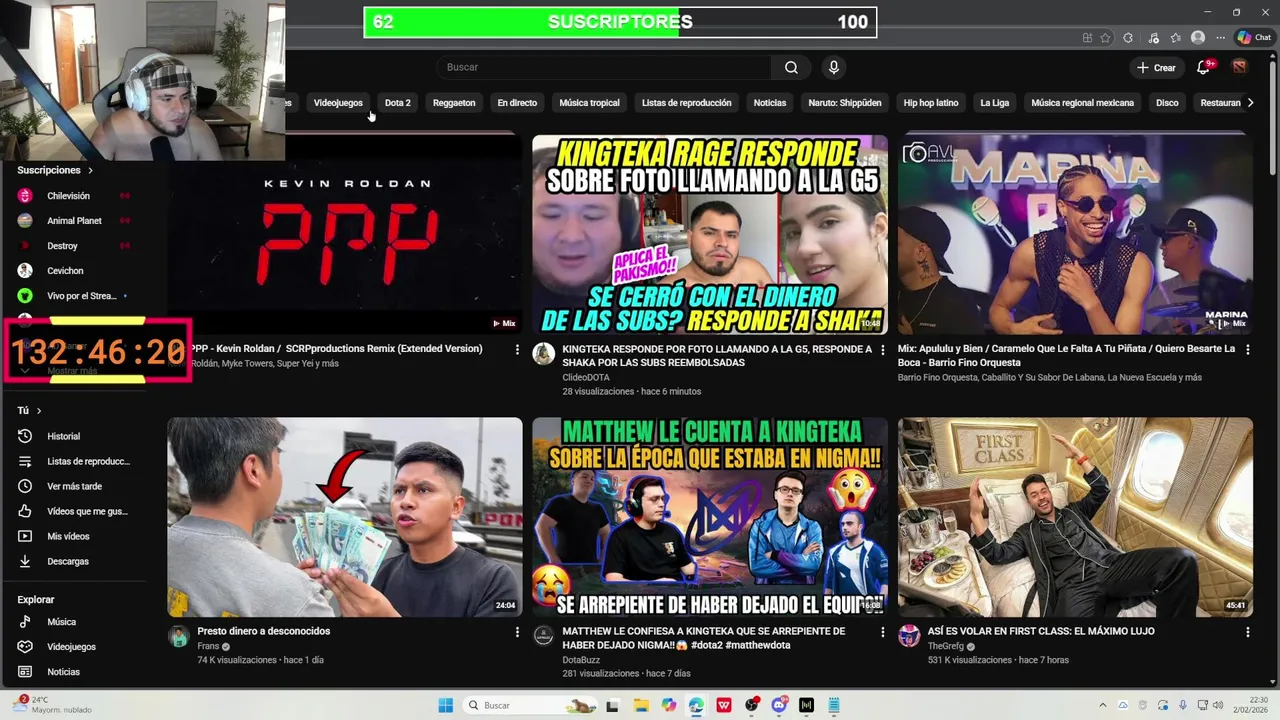This screenshot has height=720, width=1280.
Task: Open options menu for MATTHEW LE CONFIESA video
Action: (x=882, y=632)
